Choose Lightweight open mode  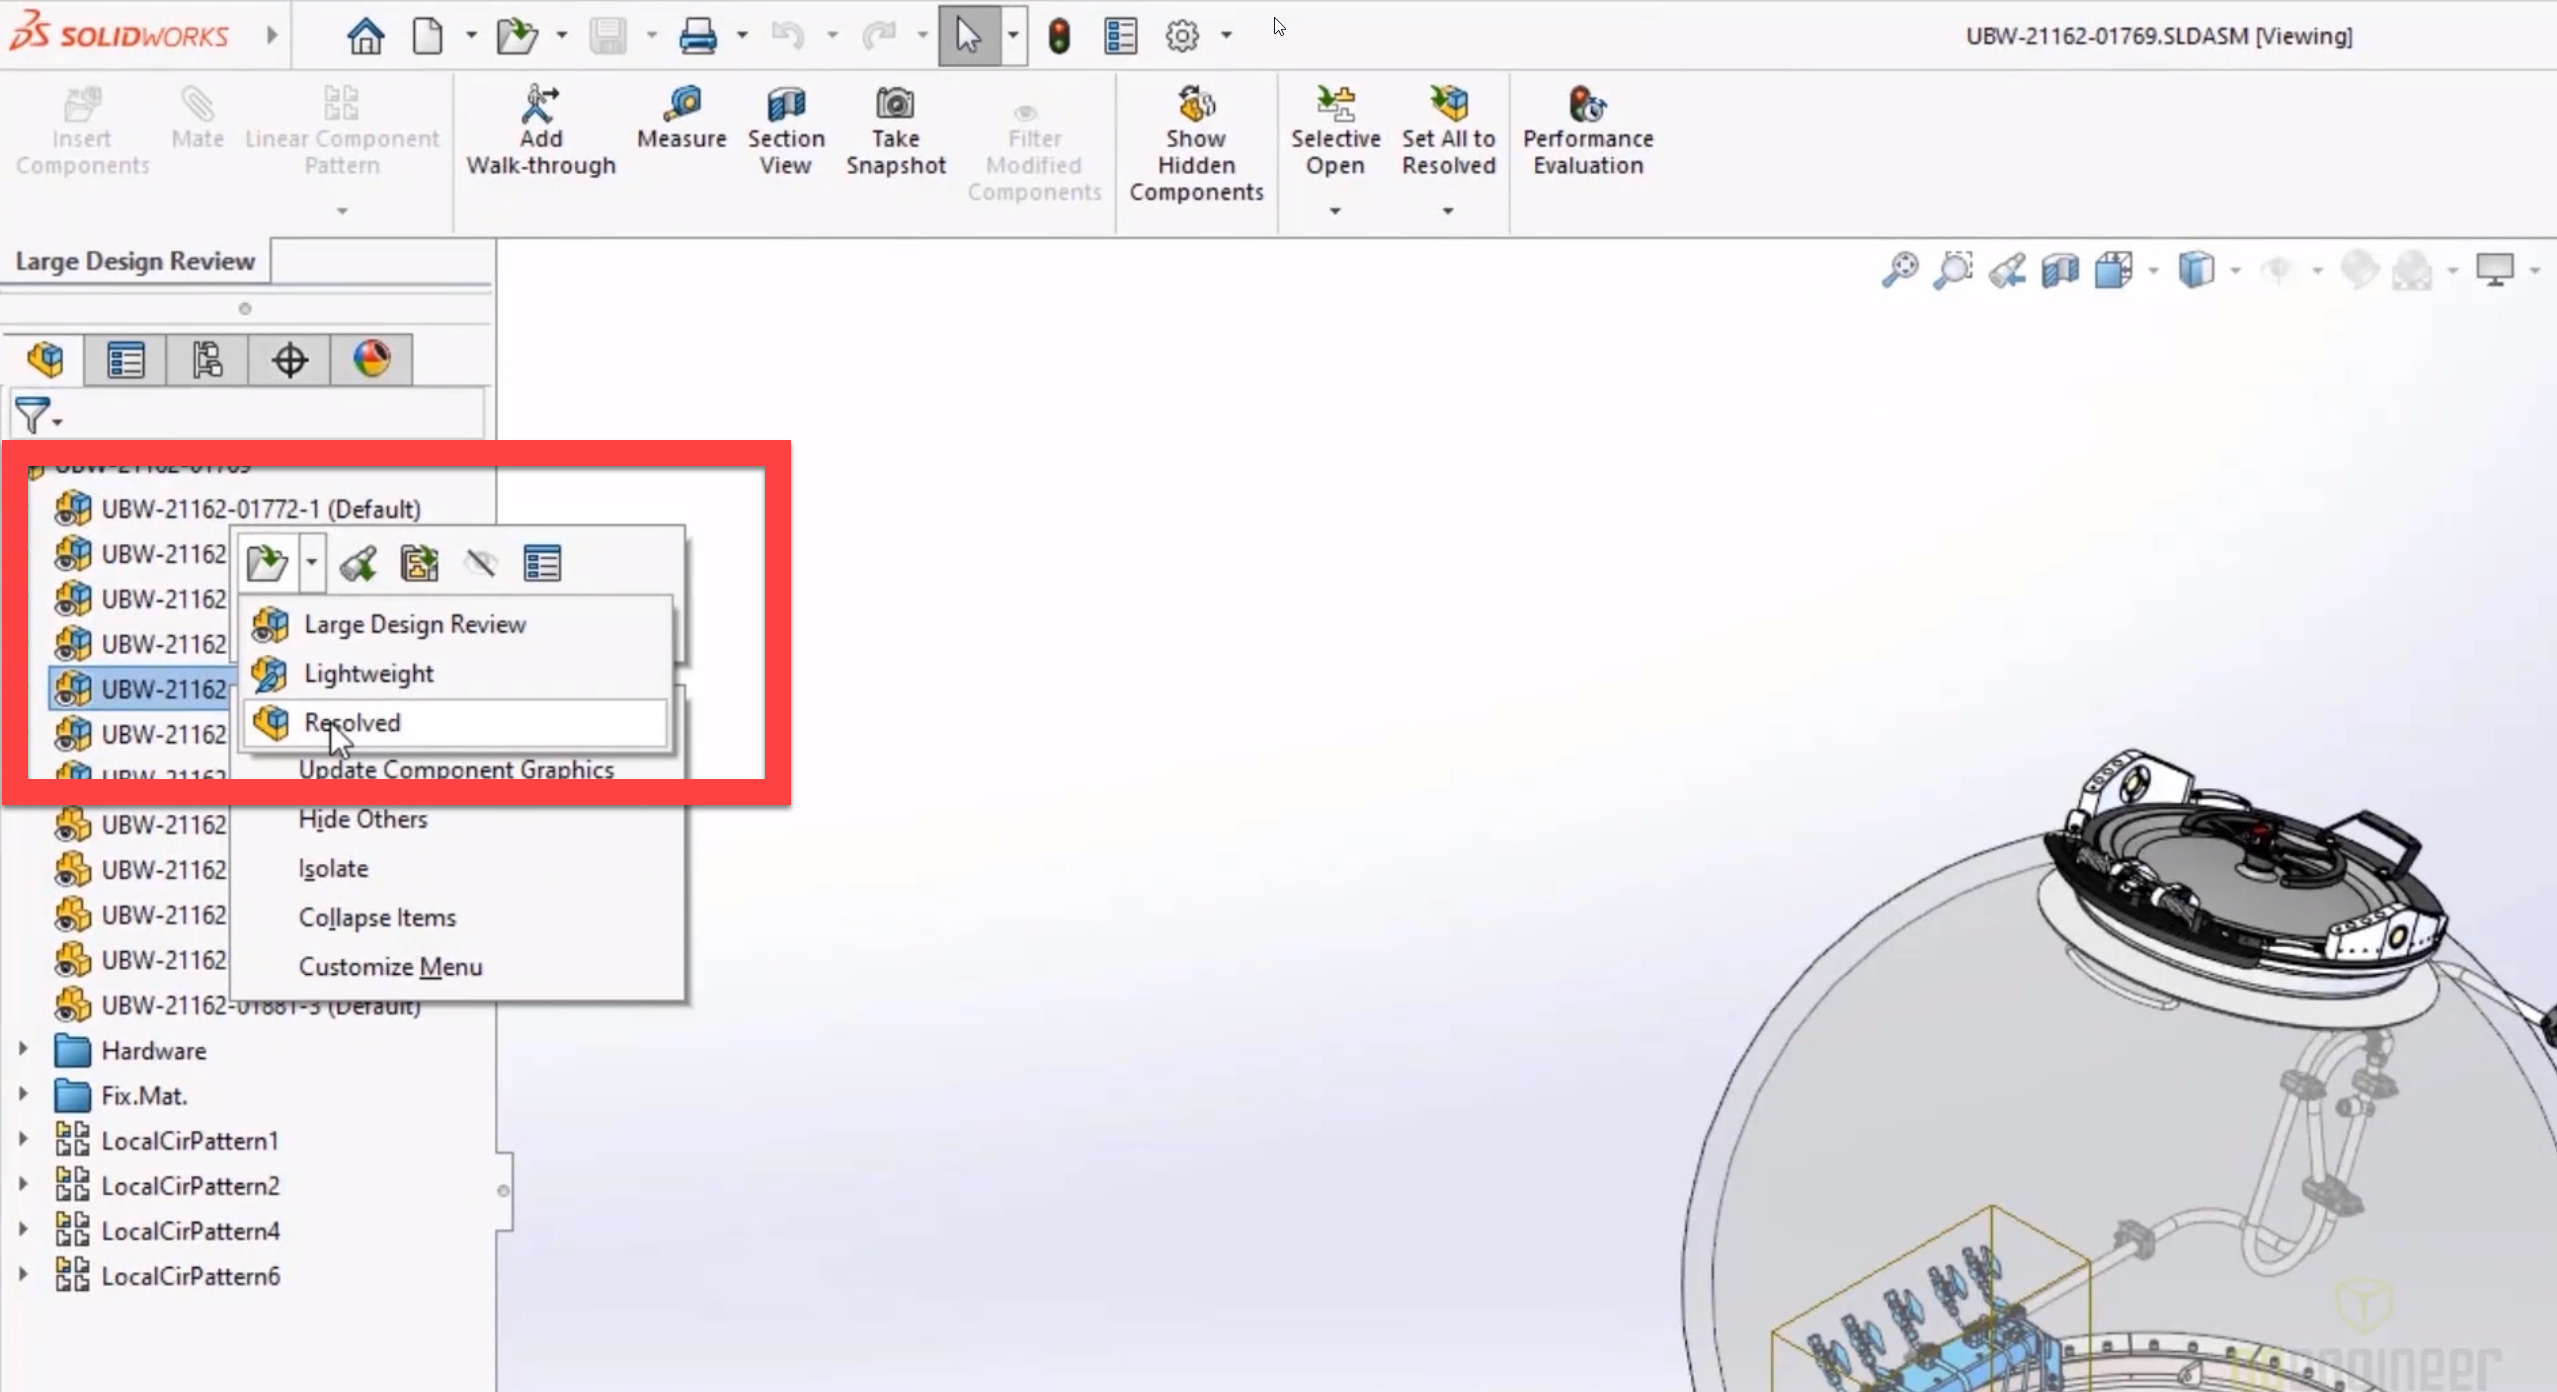(457, 673)
